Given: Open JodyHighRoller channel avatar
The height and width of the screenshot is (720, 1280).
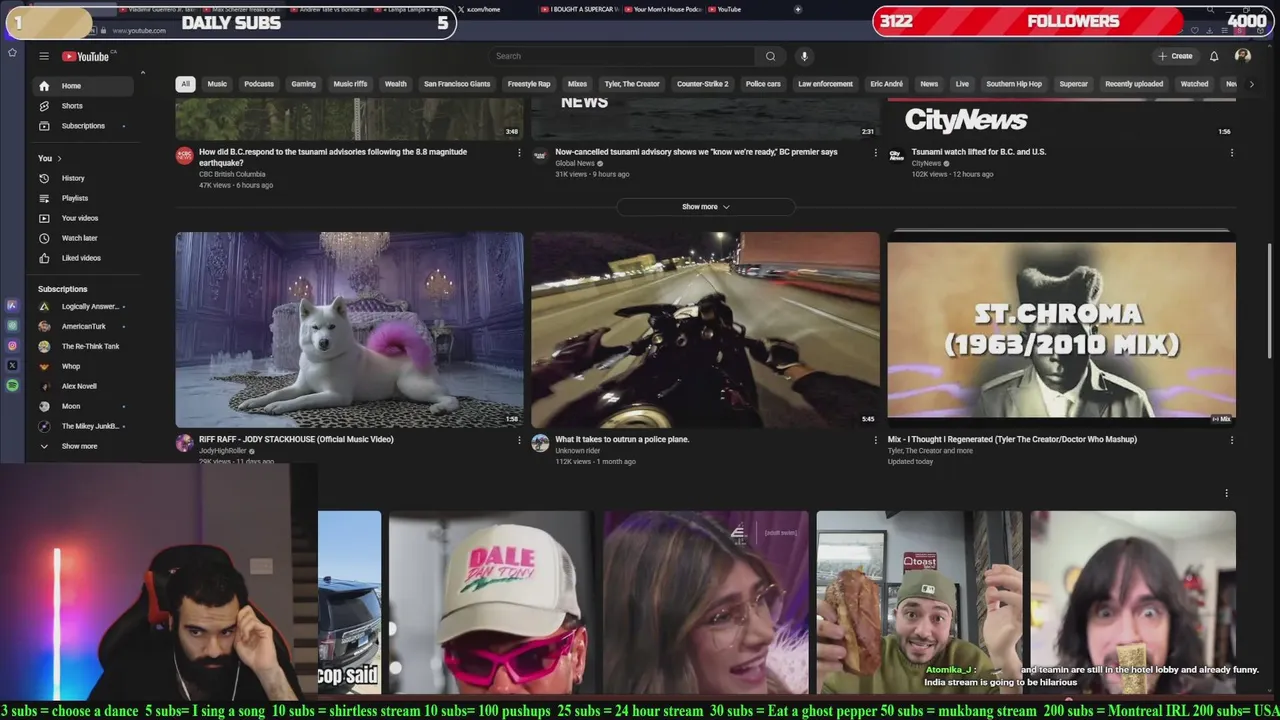Looking at the screenshot, I should (184, 443).
